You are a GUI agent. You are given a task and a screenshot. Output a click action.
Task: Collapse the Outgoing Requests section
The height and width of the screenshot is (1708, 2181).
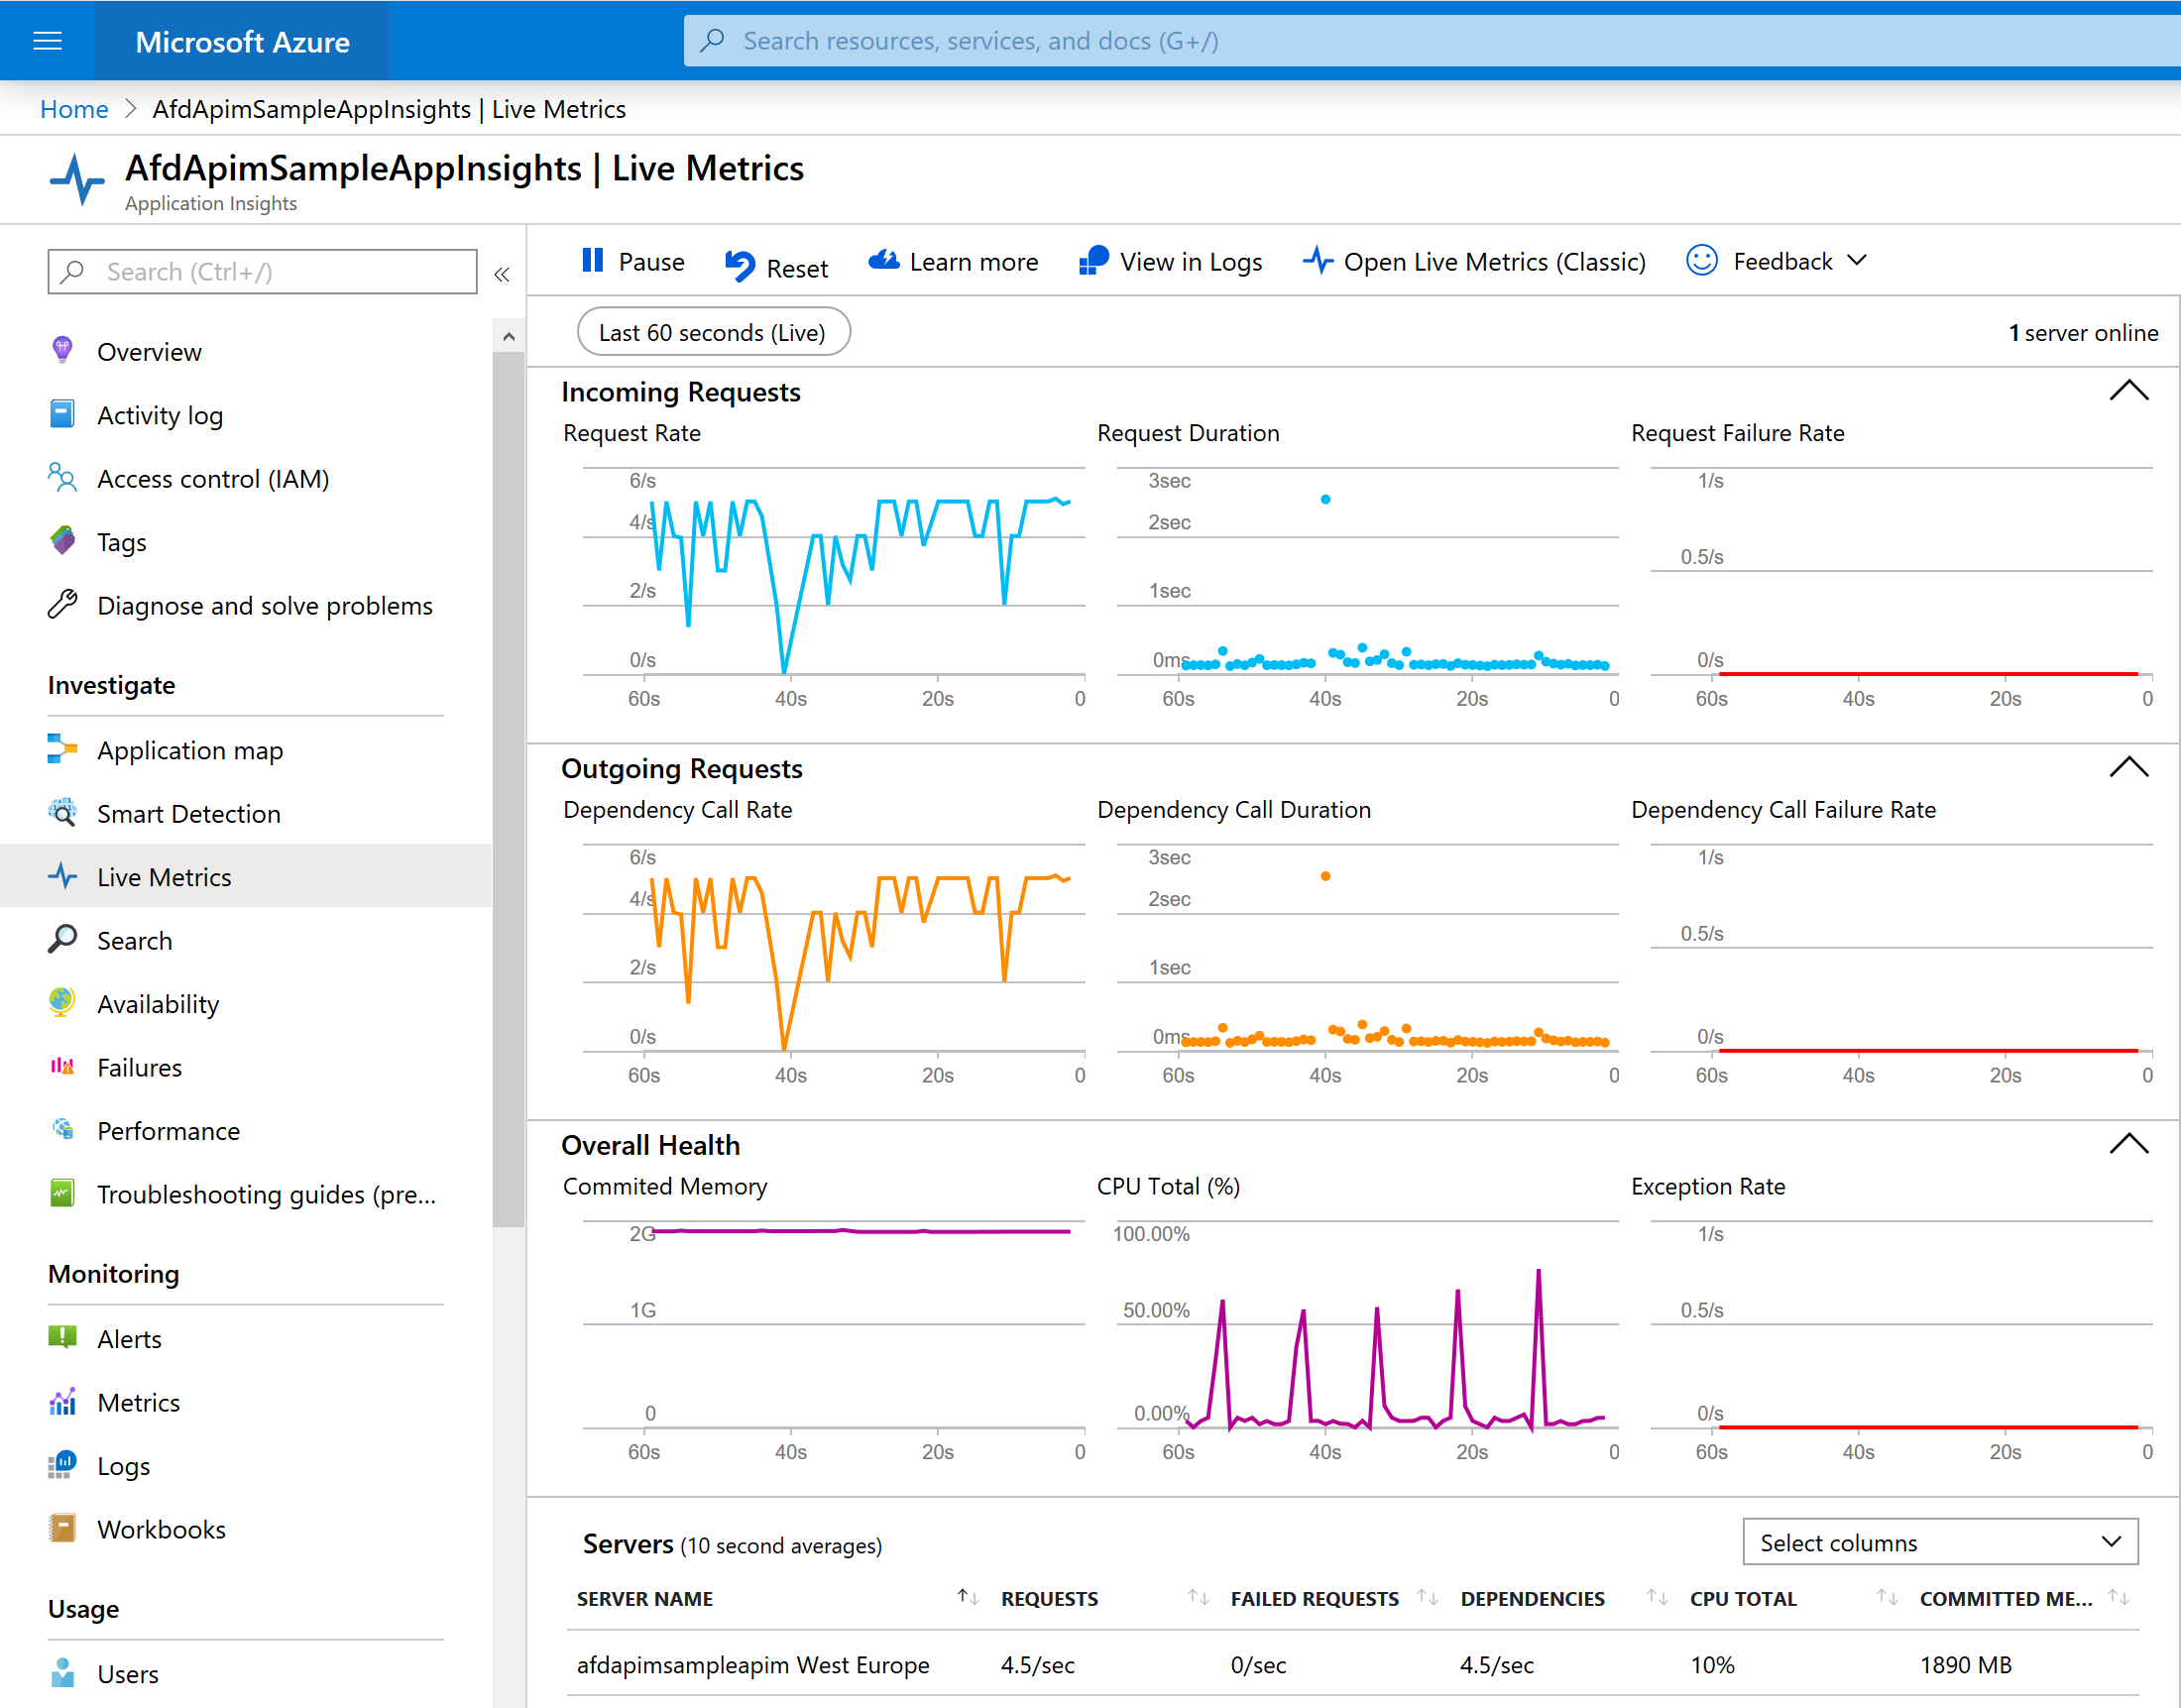coord(2128,767)
